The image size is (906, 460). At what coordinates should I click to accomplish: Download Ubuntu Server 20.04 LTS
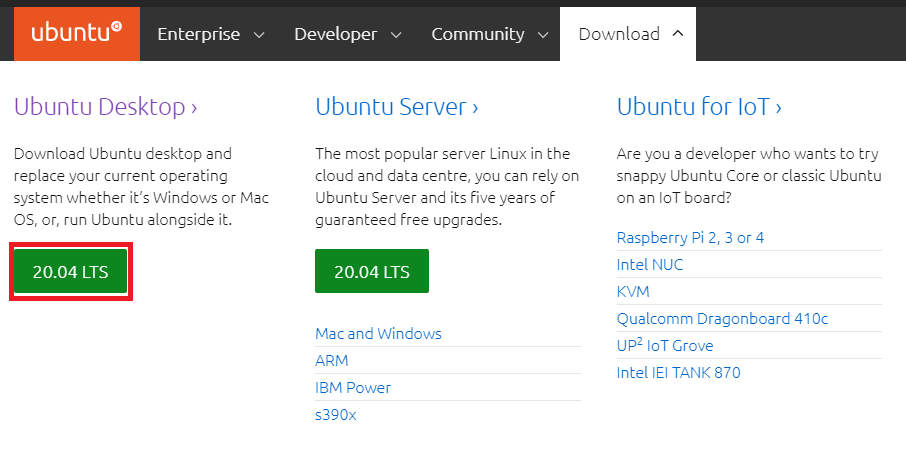coord(372,271)
